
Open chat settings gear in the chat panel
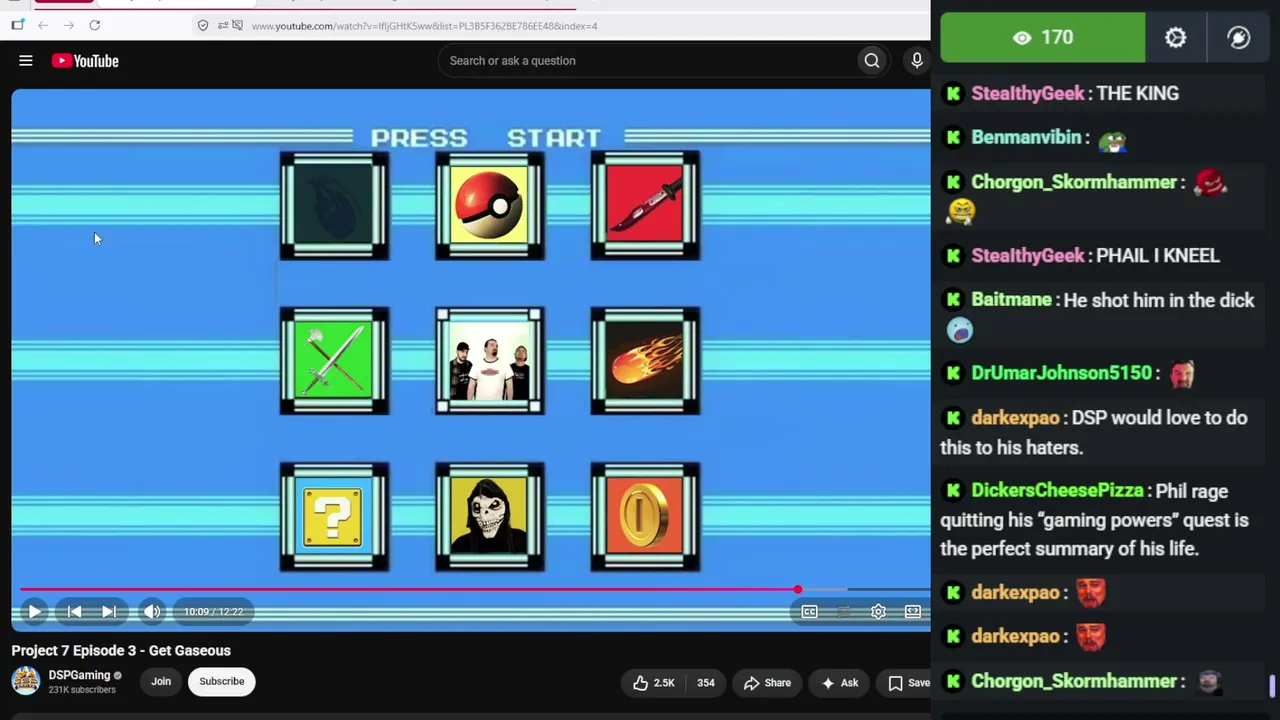pos(1176,38)
